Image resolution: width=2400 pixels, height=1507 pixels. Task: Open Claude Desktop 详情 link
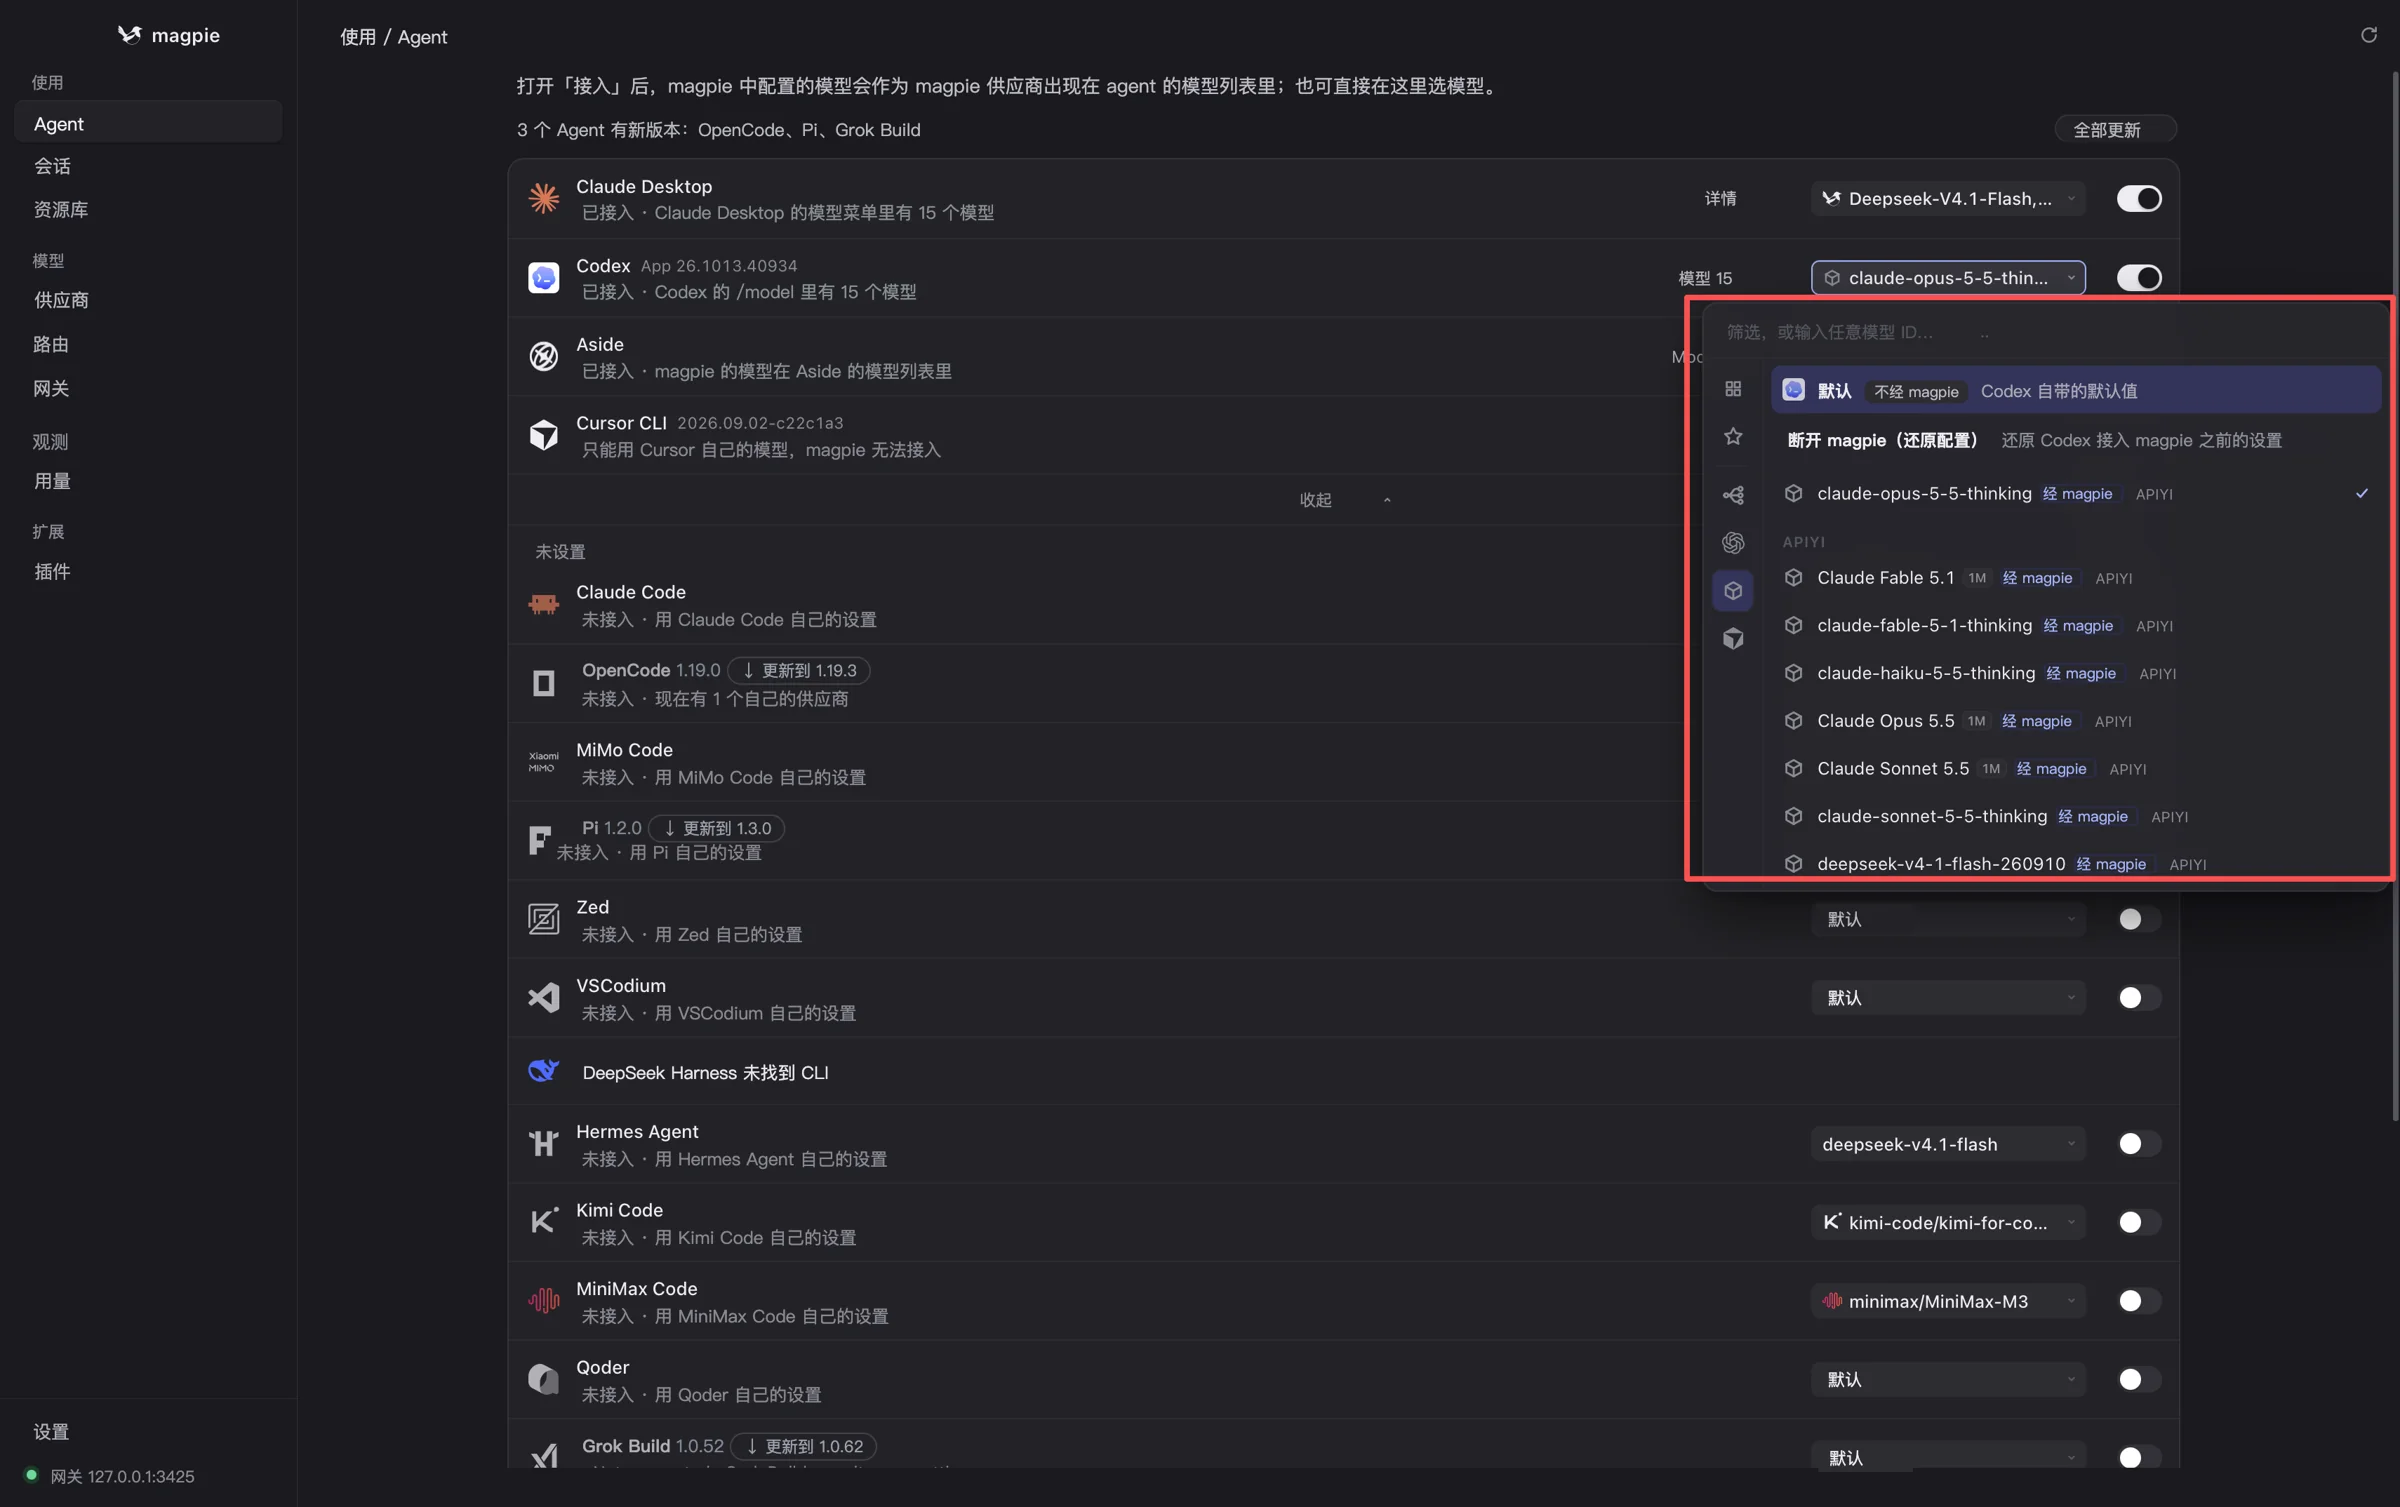pyautogui.click(x=1720, y=198)
